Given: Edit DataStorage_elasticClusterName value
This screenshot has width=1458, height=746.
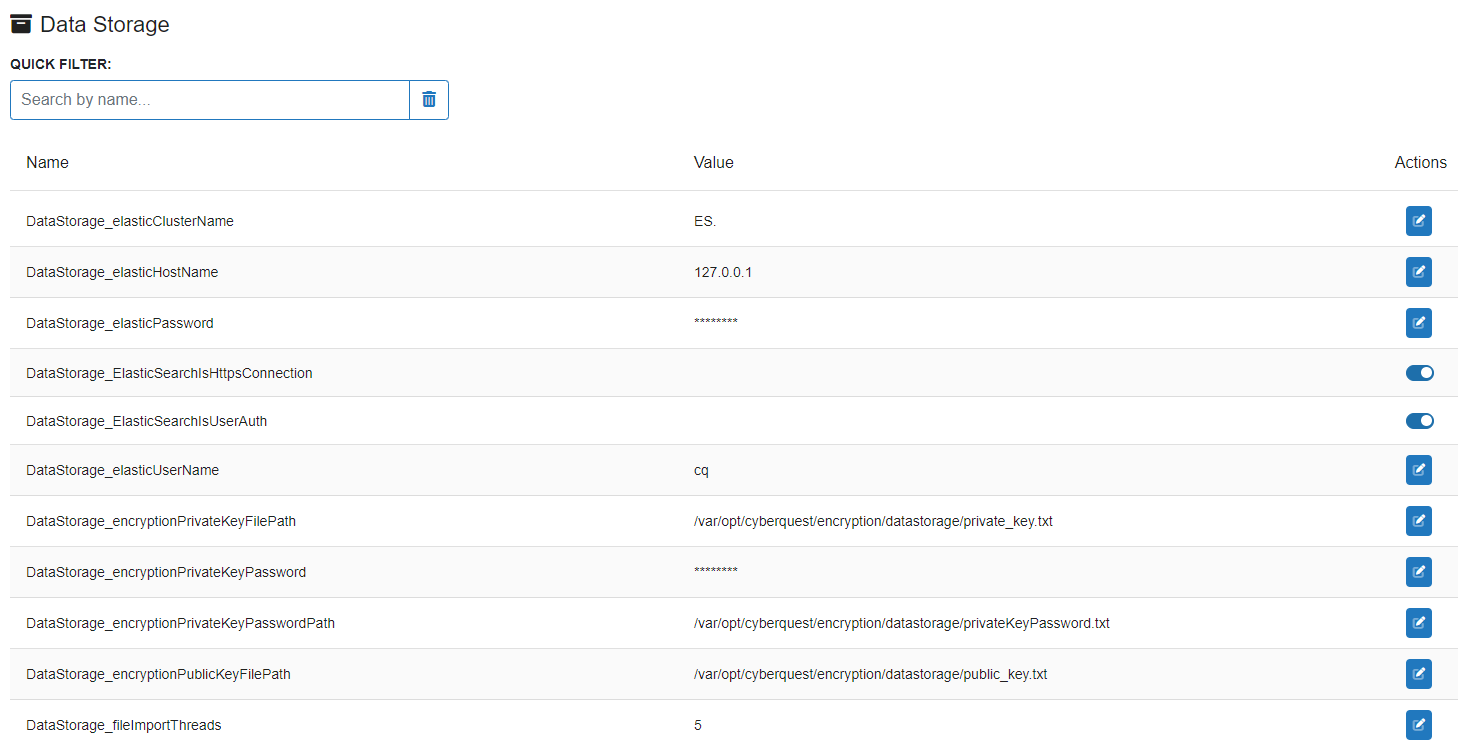Looking at the screenshot, I should (x=1418, y=221).
